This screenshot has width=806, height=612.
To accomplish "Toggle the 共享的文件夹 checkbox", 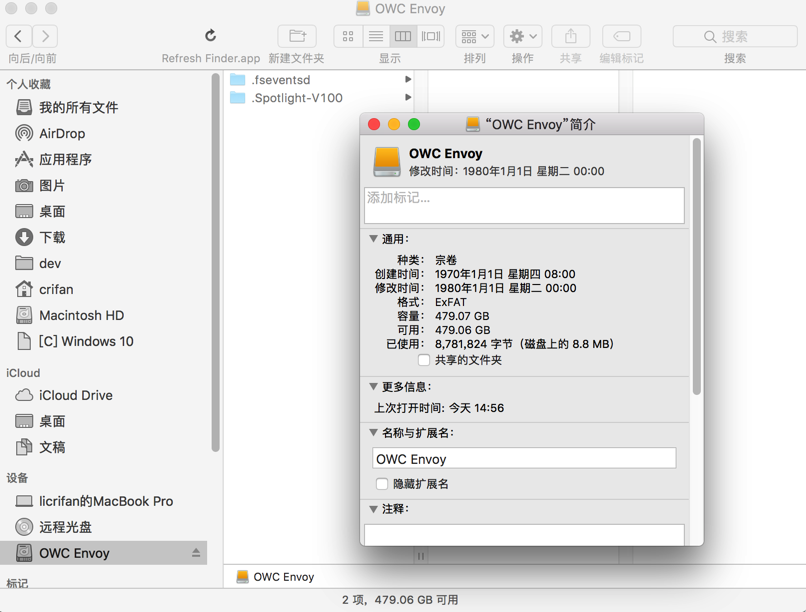I will 424,360.
